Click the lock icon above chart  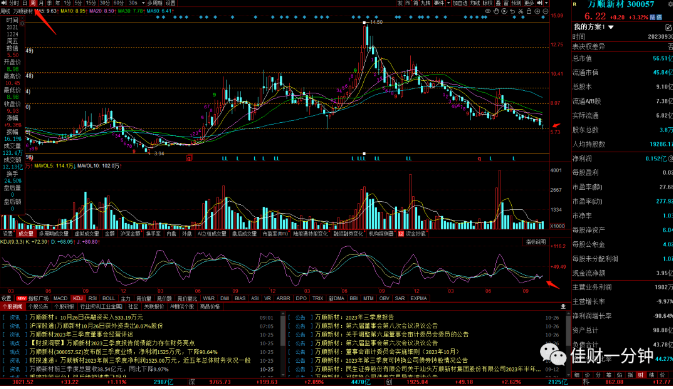(x=529, y=11)
